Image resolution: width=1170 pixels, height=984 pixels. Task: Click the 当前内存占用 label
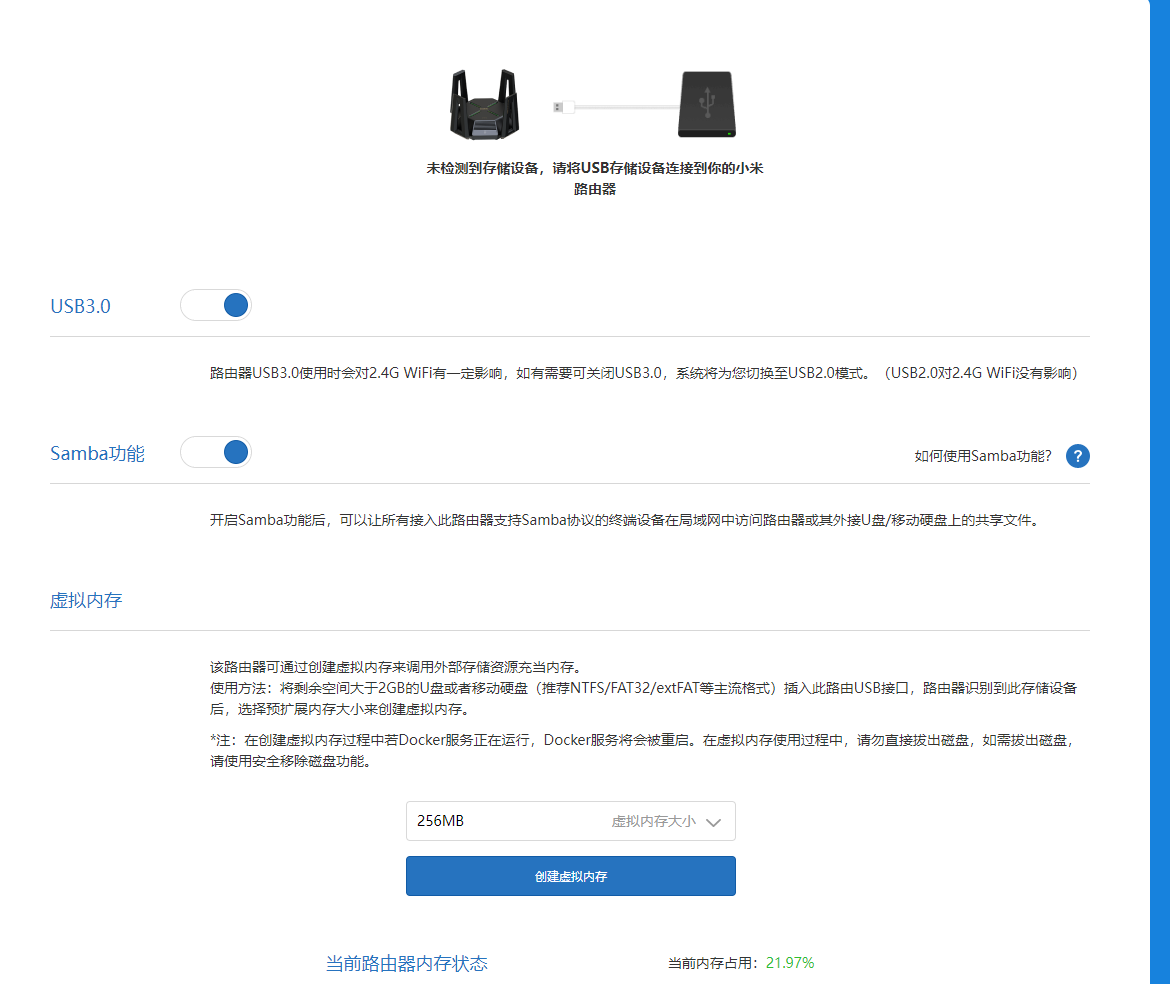715,963
